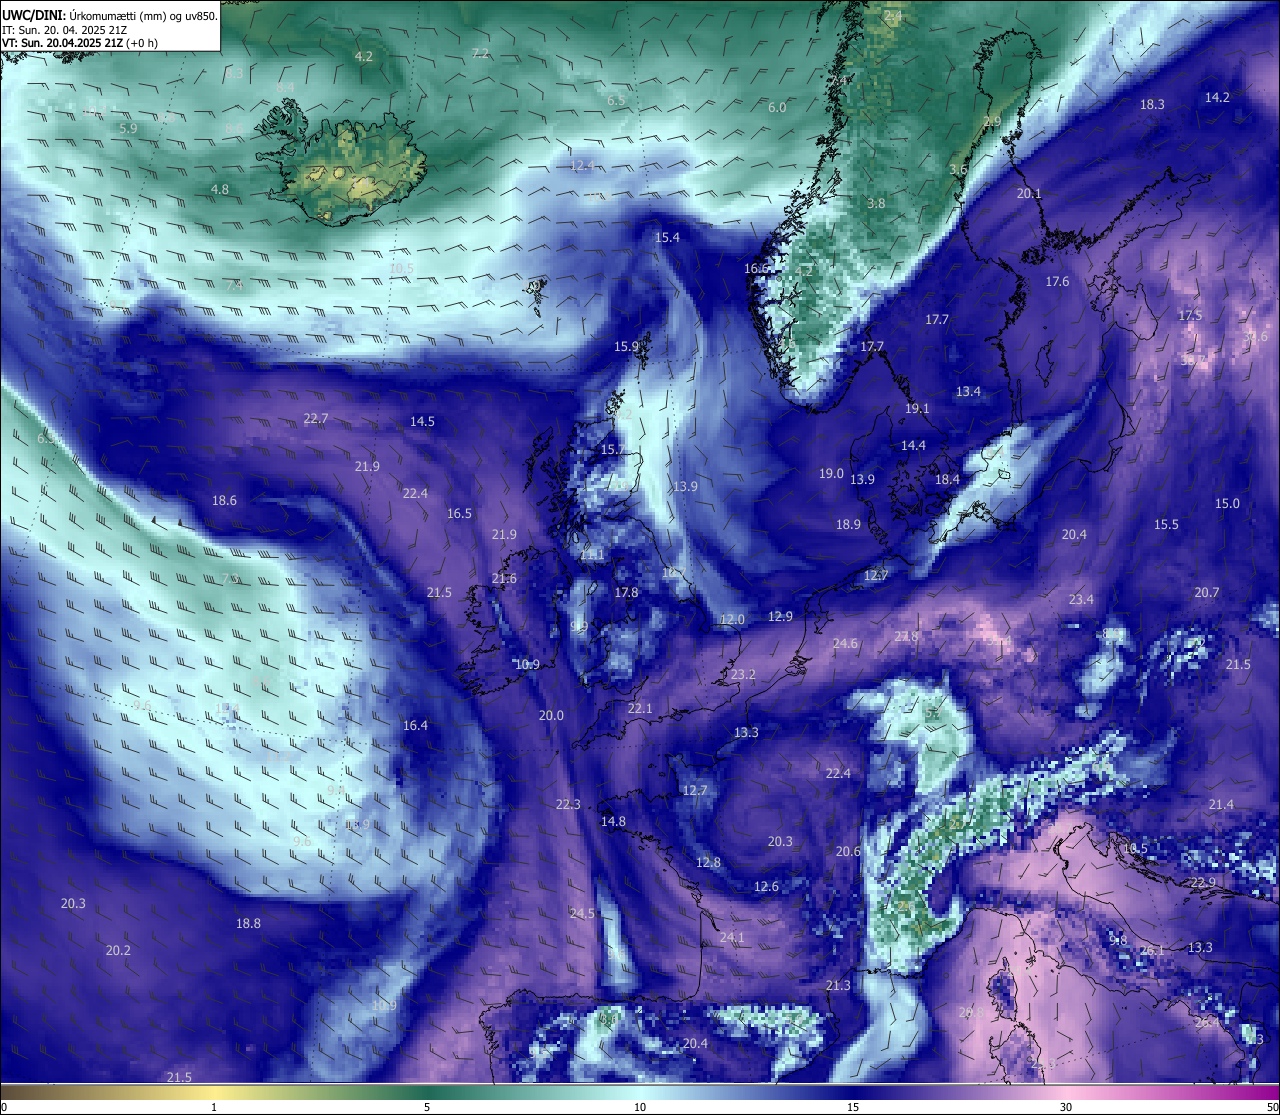Select the 6.0 map value
1280x1115 pixels.
(x=777, y=107)
